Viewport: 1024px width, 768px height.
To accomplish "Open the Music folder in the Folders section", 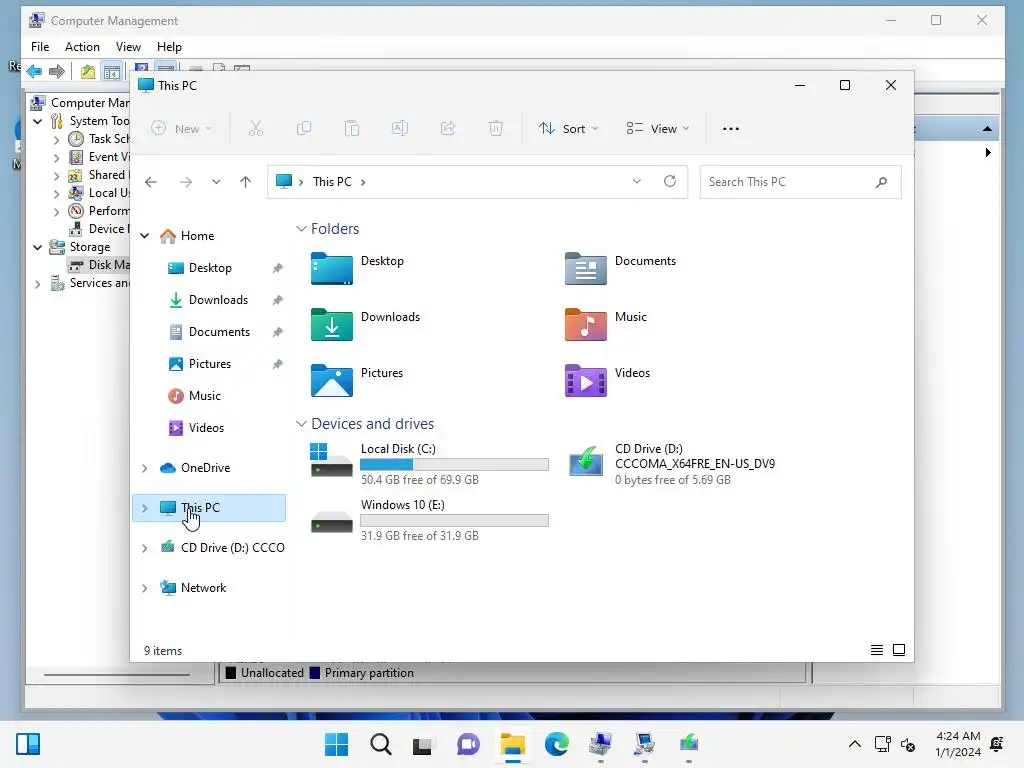I will (606, 325).
